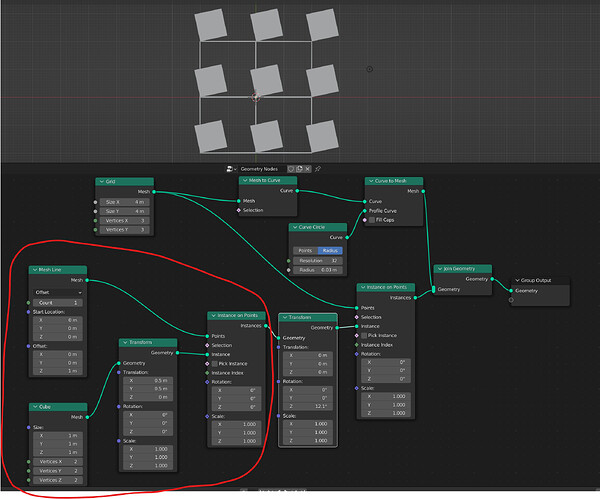Click Rotation Z 12.1° field in Transform
Screen dimensions: 600x499
click(x=308, y=406)
